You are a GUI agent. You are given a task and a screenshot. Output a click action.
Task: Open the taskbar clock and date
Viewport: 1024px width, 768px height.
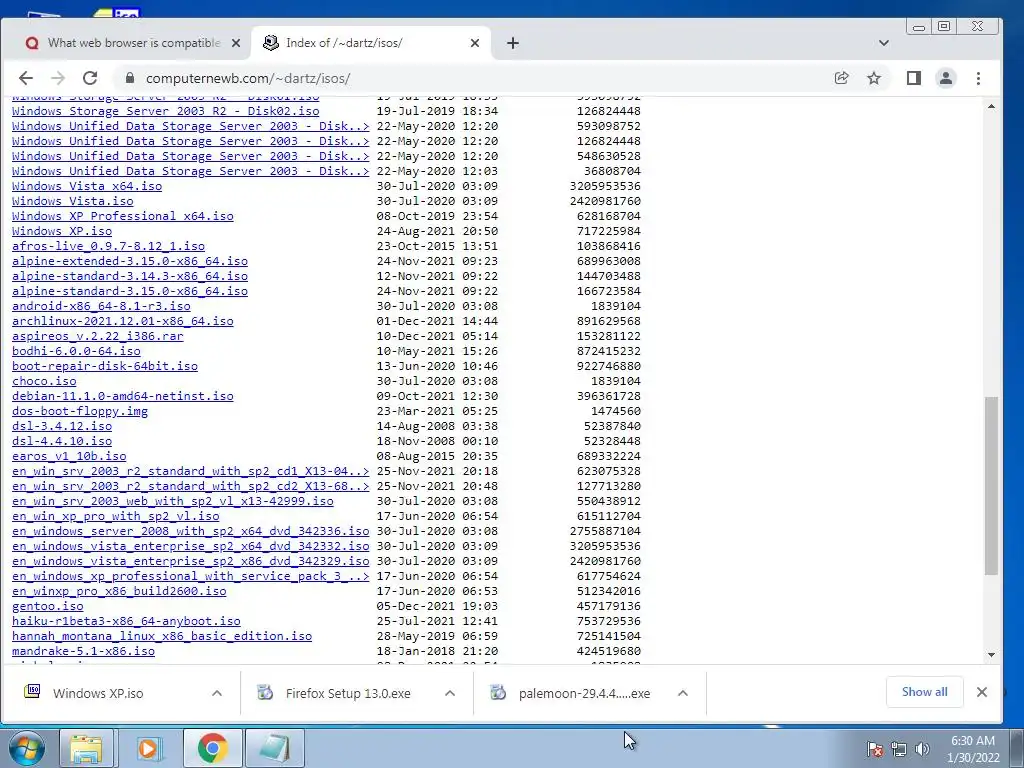point(972,749)
